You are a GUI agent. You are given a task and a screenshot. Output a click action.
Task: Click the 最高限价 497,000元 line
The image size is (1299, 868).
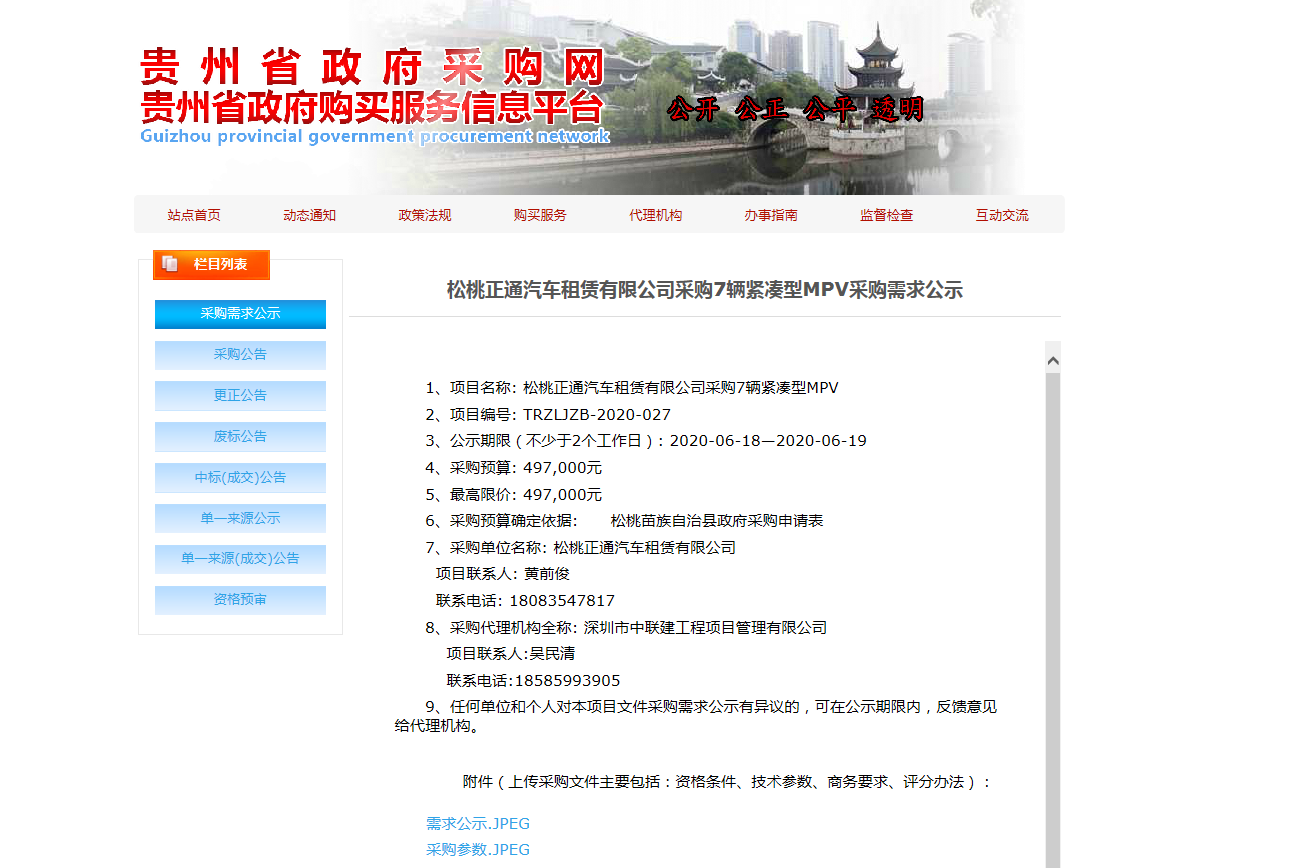tap(514, 494)
